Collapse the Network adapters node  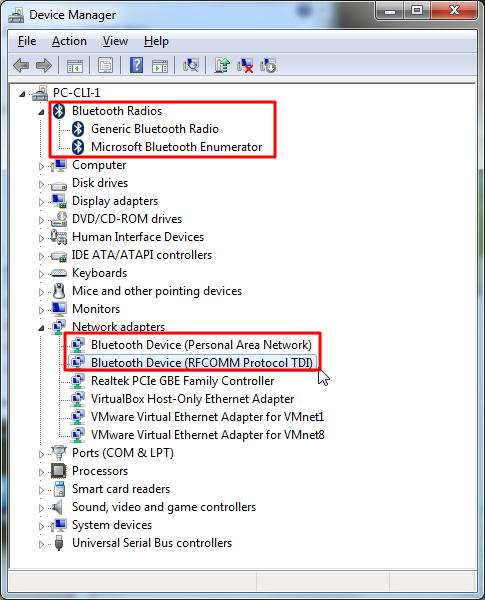tap(41, 328)
